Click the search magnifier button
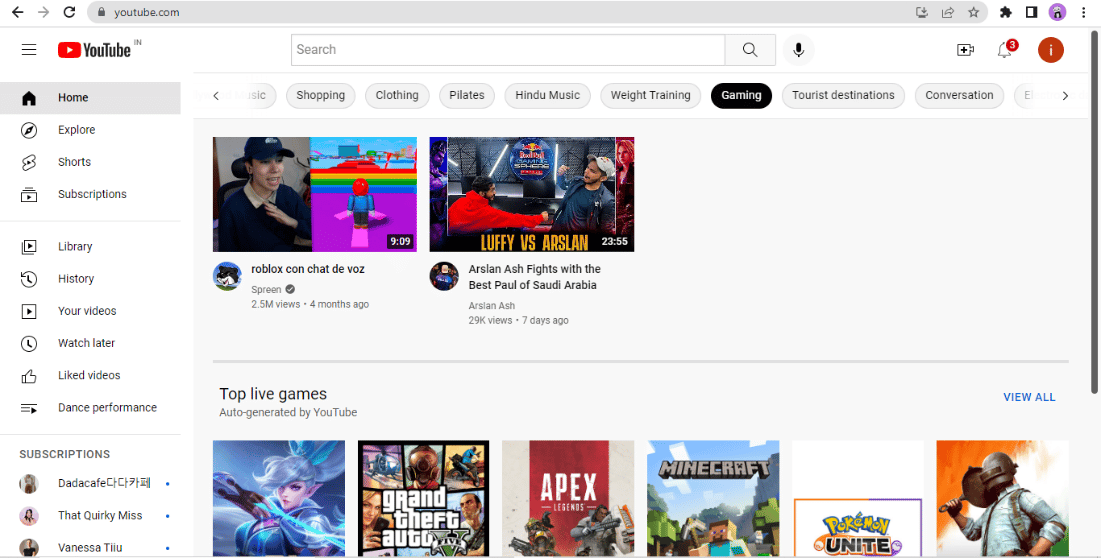Viewport: 1101px width, 558px height. [750, 50]
